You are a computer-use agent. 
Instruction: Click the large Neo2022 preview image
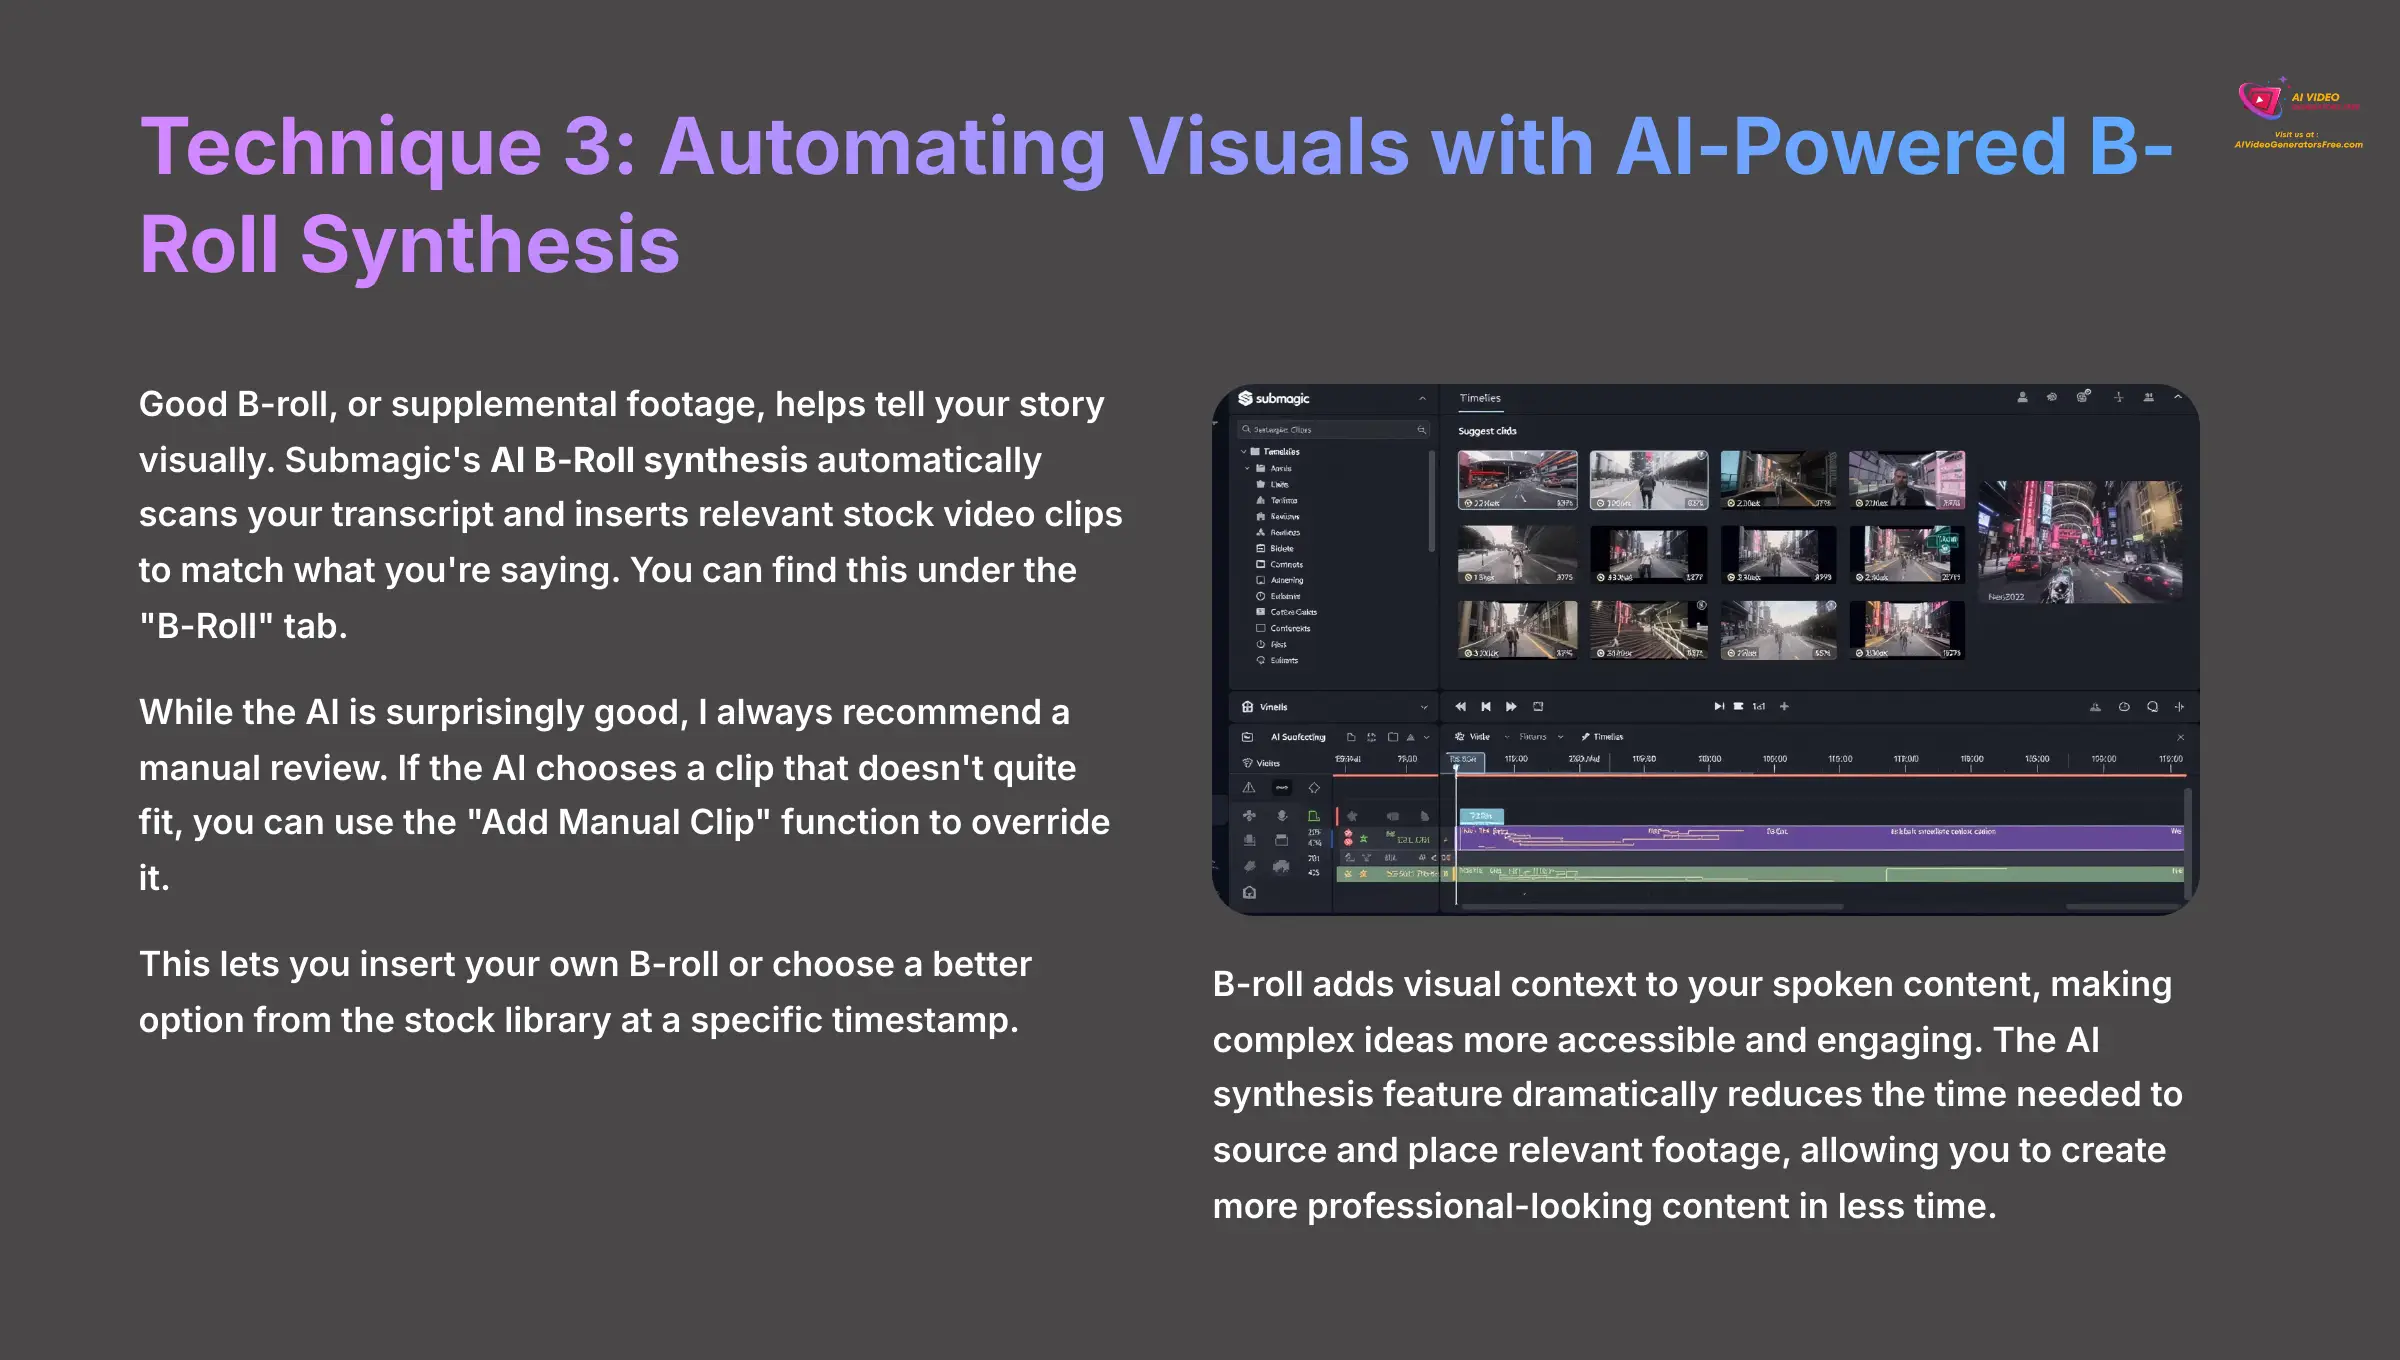click(2080, 541)
